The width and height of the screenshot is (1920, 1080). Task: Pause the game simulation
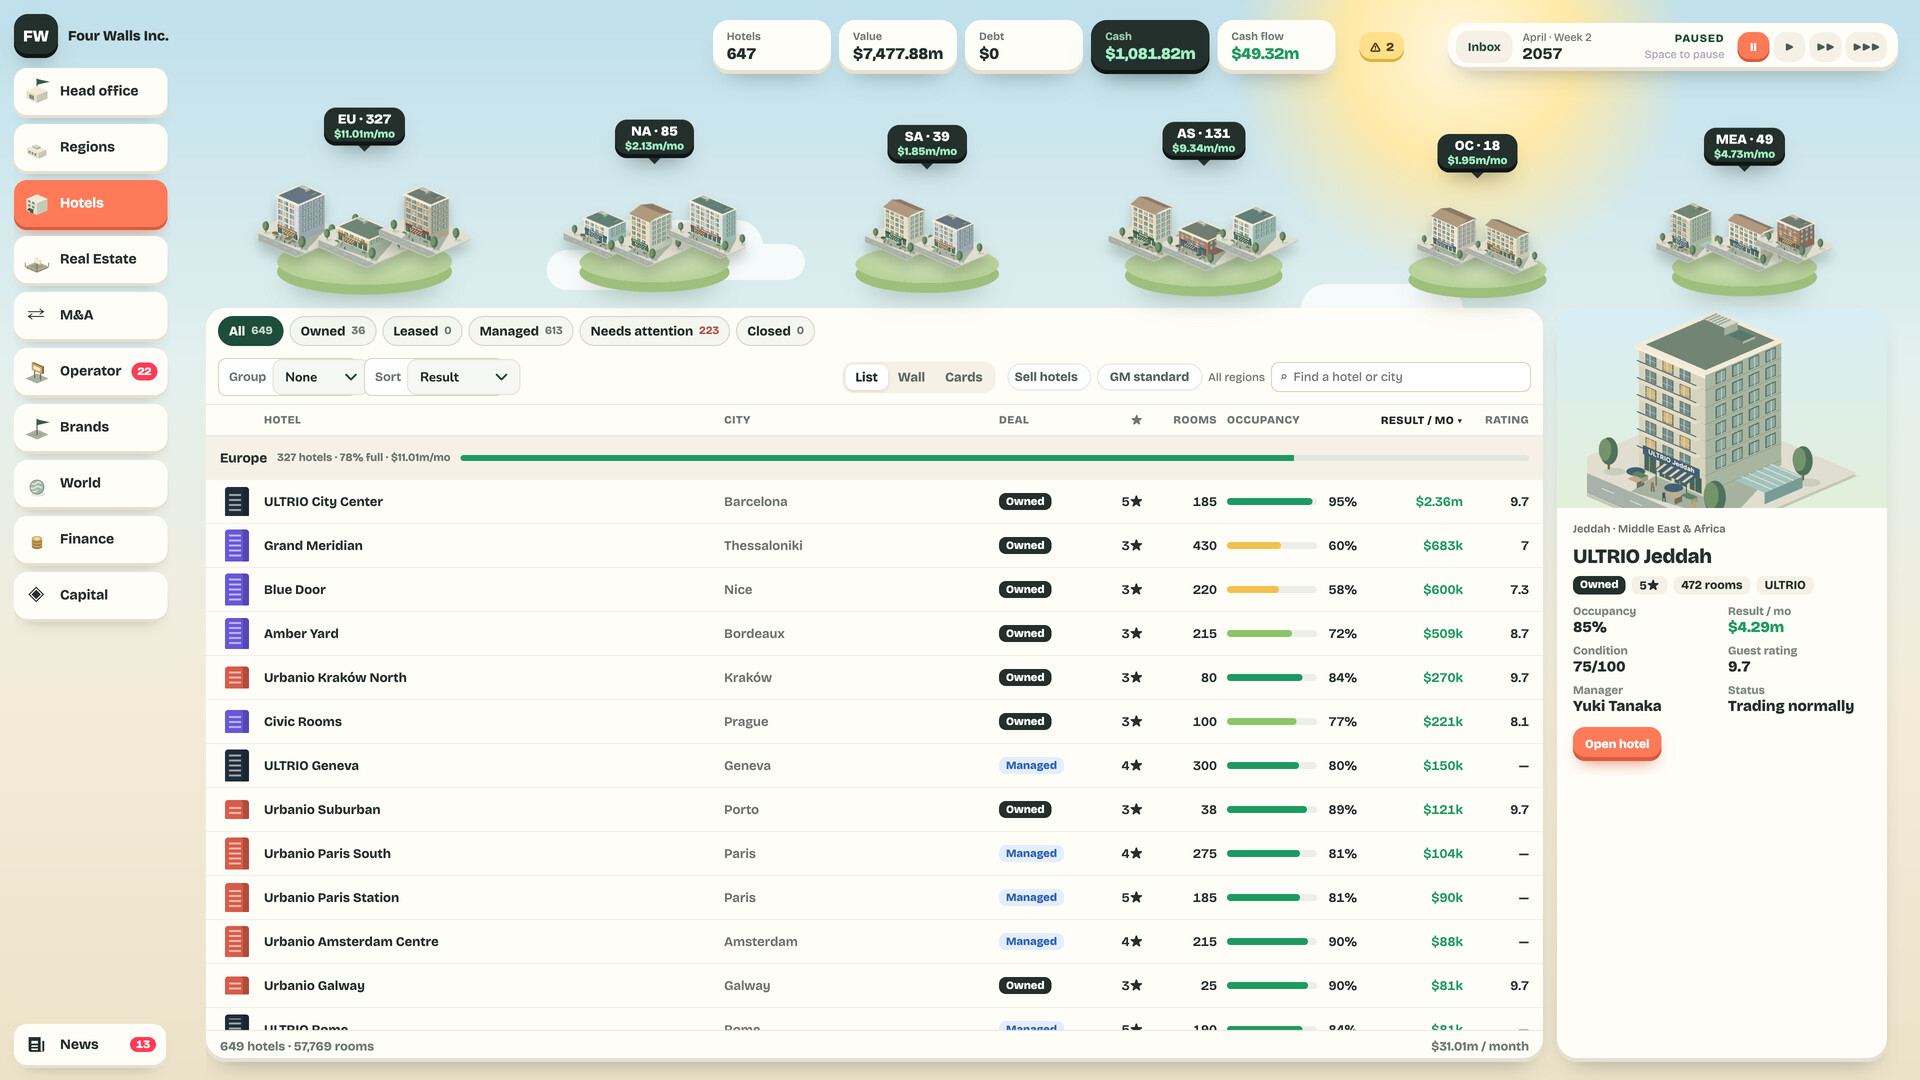click(x=1753, y=47)
